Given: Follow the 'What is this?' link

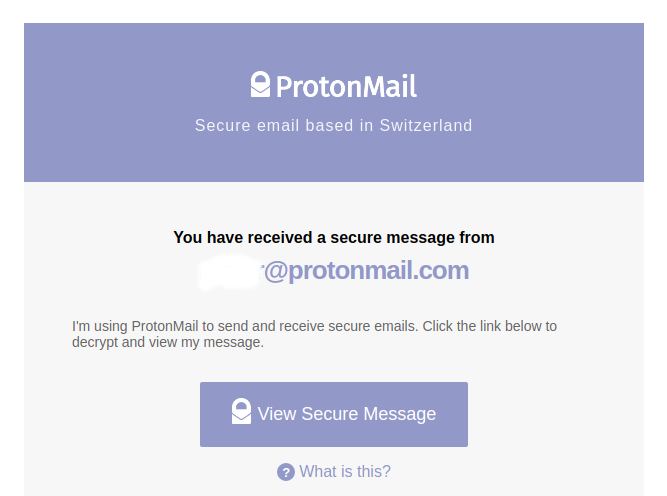Looking at the screenshot, I should 345,471.
